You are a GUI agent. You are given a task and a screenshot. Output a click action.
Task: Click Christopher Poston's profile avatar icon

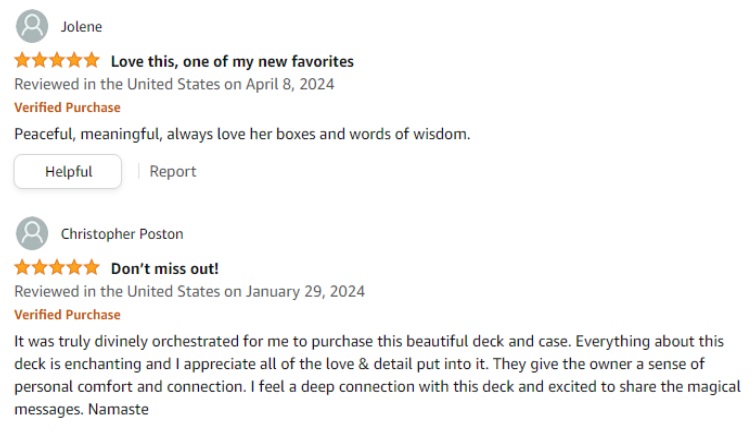[32, 234]
